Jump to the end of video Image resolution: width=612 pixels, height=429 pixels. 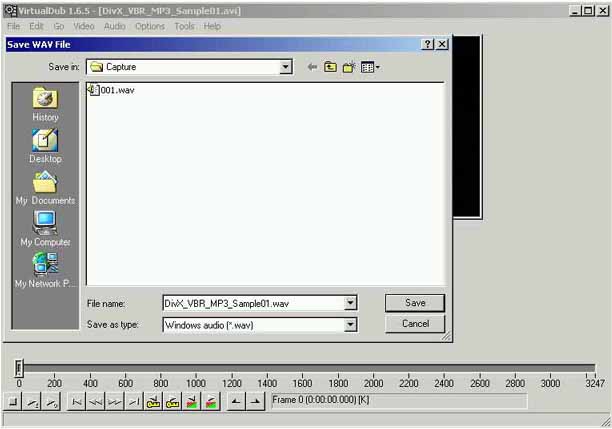click(x=134, y=401)
